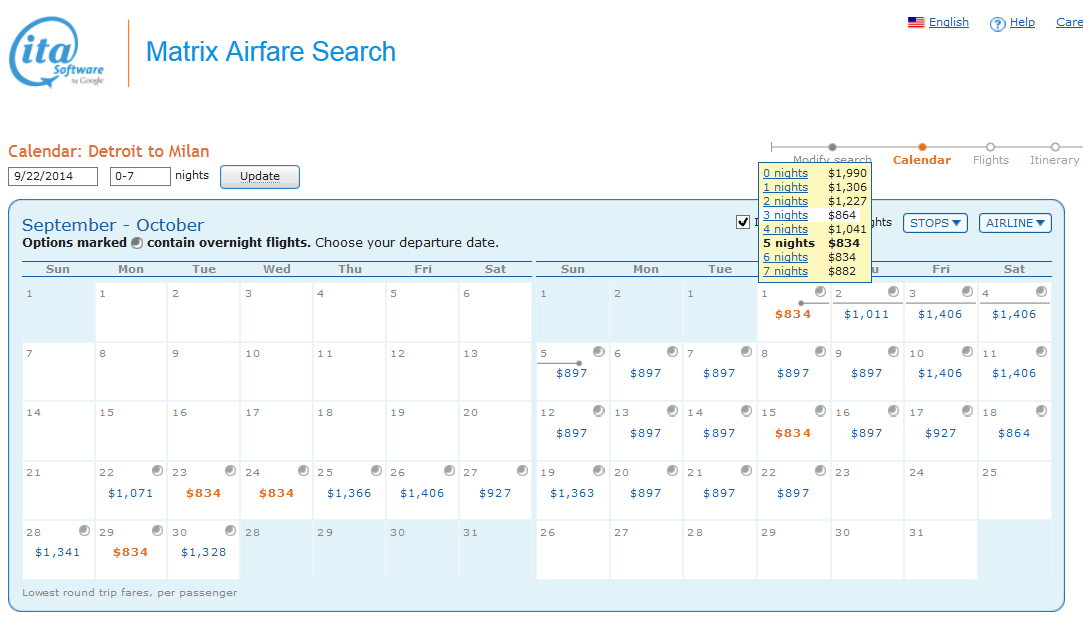This screenshot has height=628, width=1083.
Task: Click the Help question mark icon
Action: coord(997,24)
